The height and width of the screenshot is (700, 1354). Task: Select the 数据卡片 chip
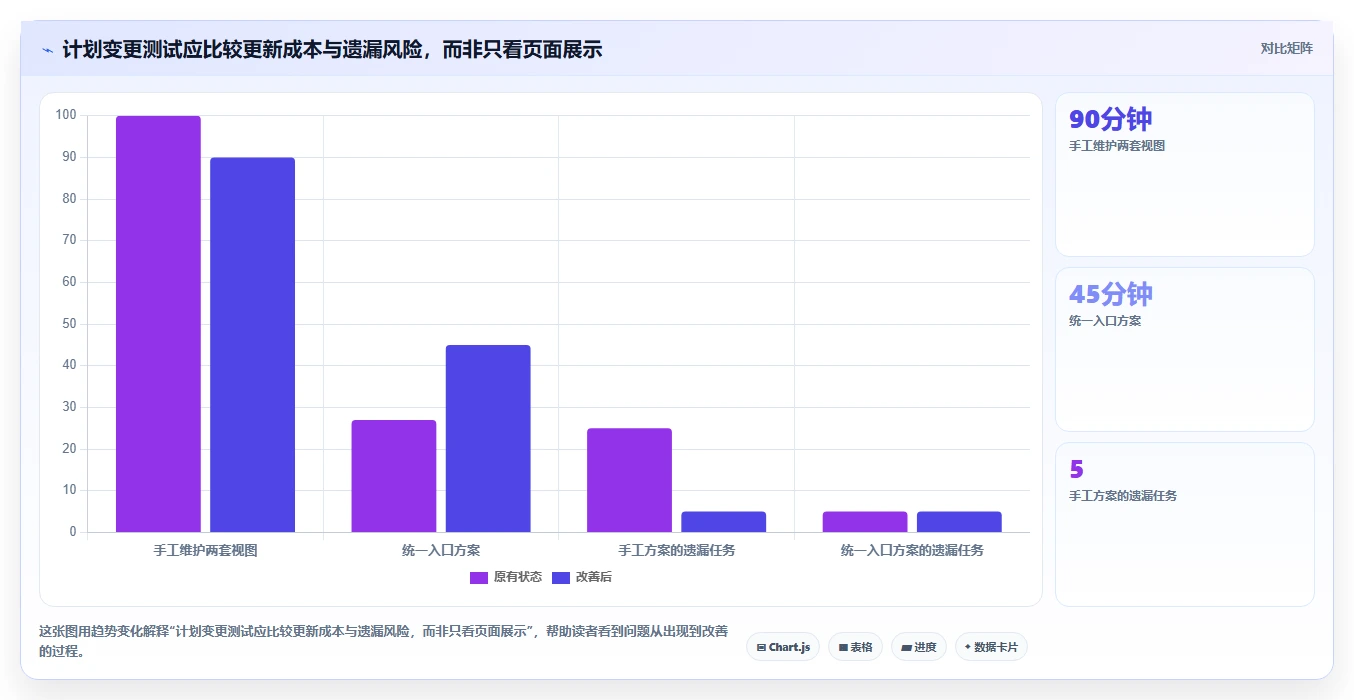991,647
